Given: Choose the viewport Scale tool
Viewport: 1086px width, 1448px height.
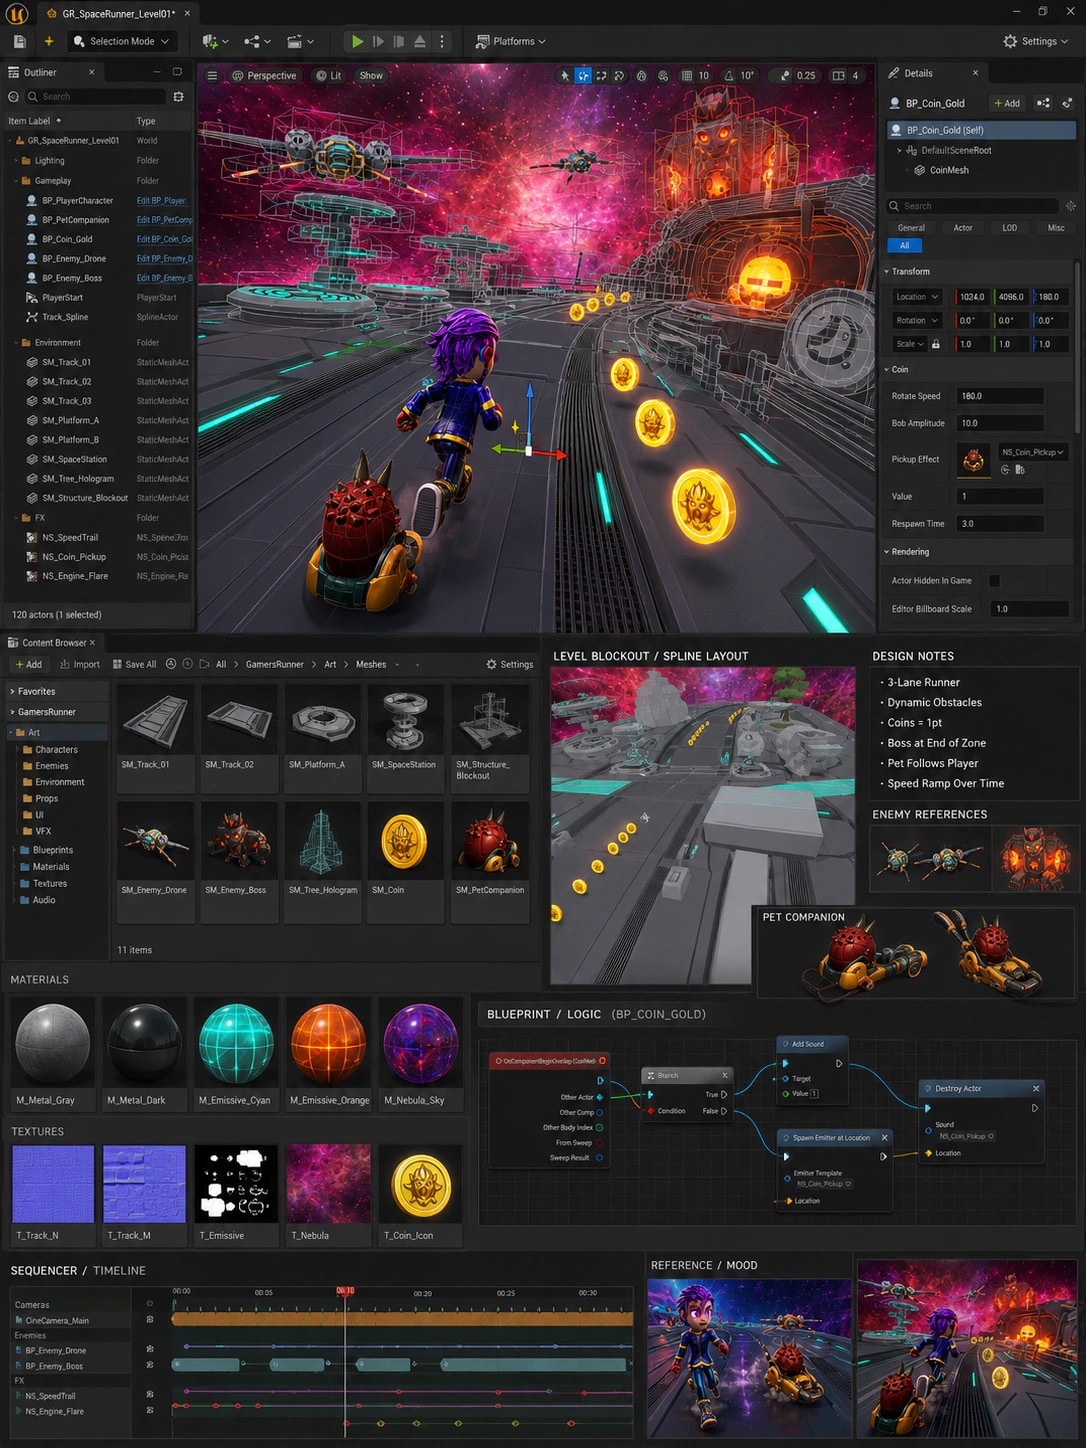Looking at the screenshot, I should point(619,76).
